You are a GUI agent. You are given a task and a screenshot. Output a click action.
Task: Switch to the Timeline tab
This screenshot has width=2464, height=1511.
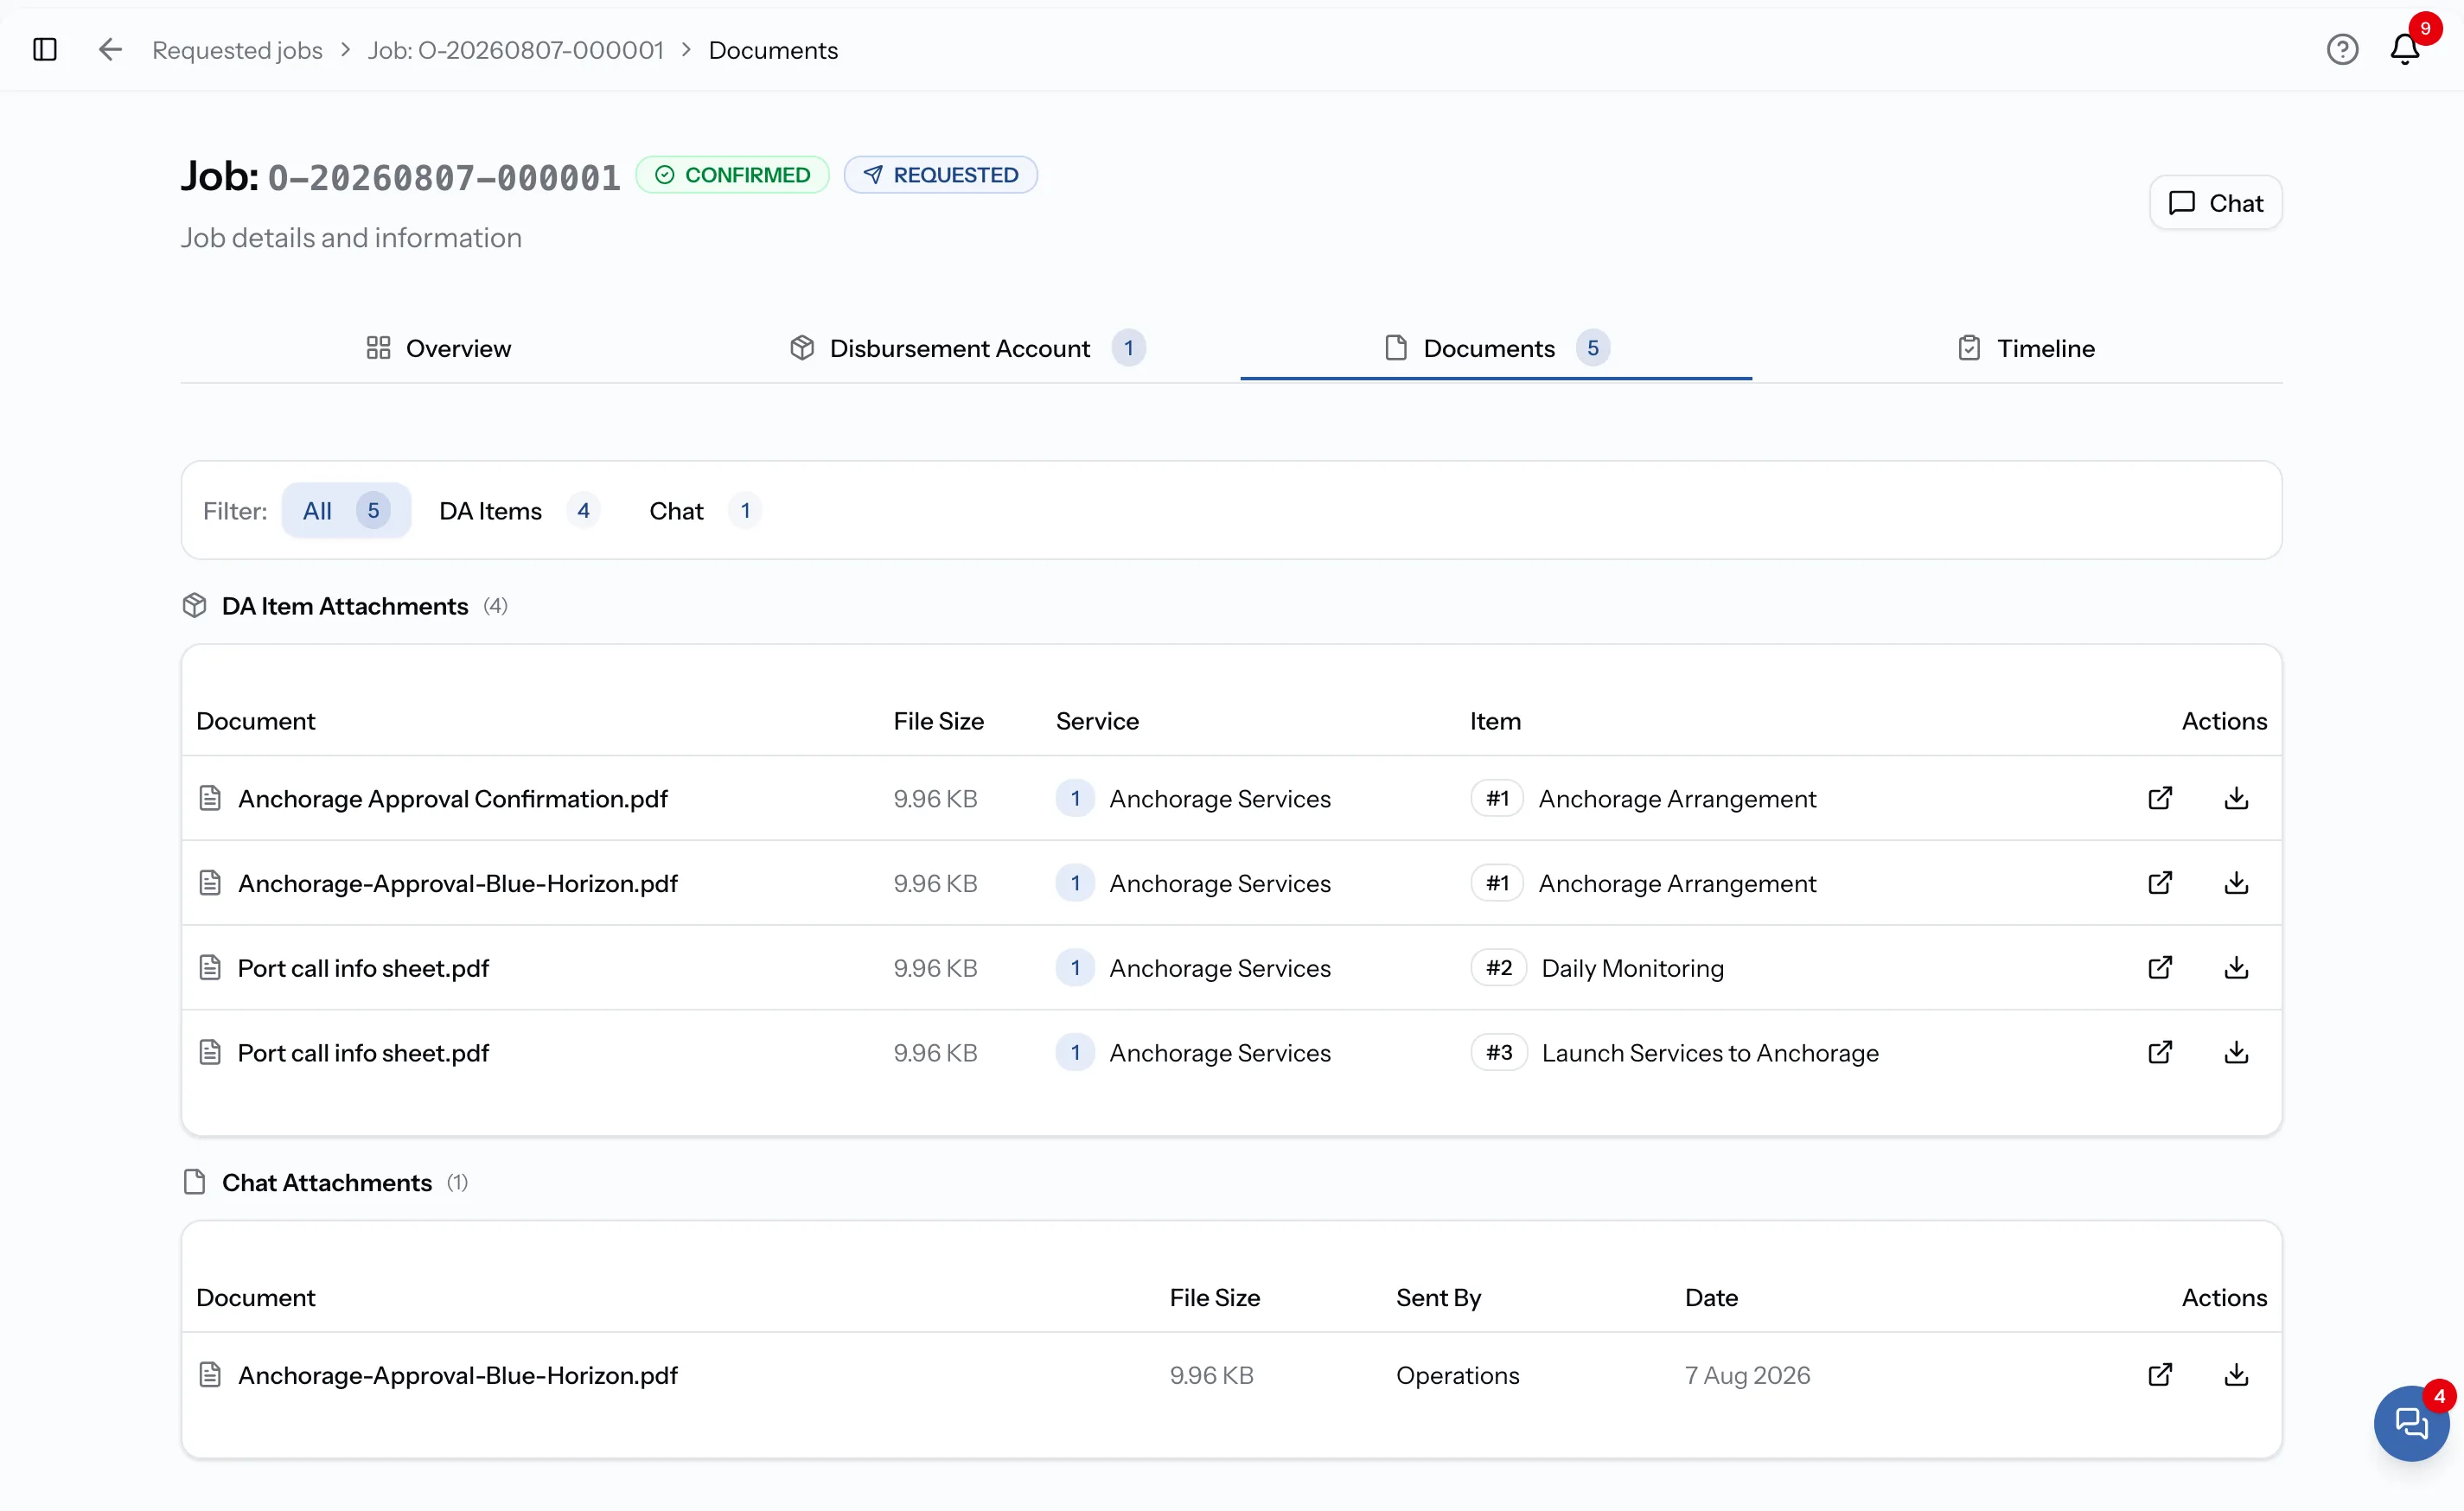point(2026,348)
